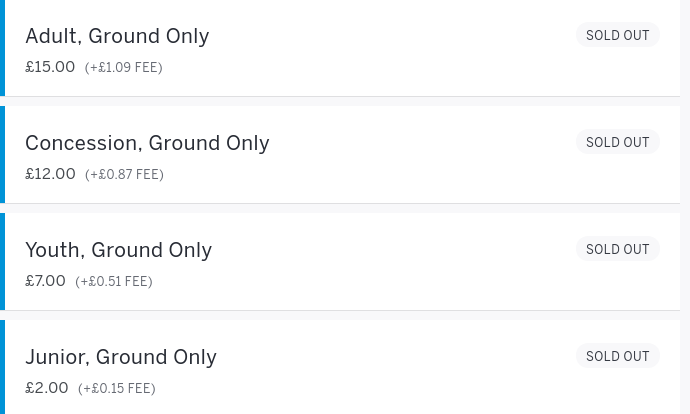This screenshot has height=414, width=690.
Task: Click the Youth, Ground Only ticket title
Action: 118,250
